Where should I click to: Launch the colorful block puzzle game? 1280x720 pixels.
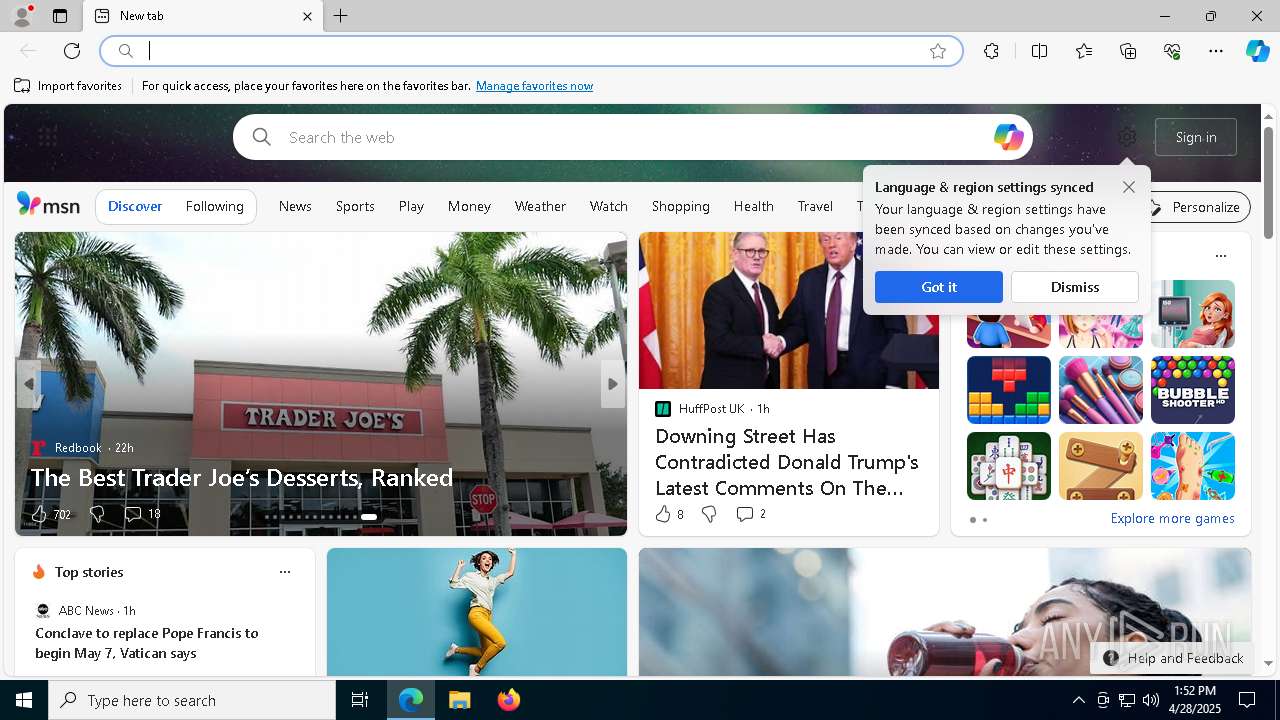pos(1009,390)
